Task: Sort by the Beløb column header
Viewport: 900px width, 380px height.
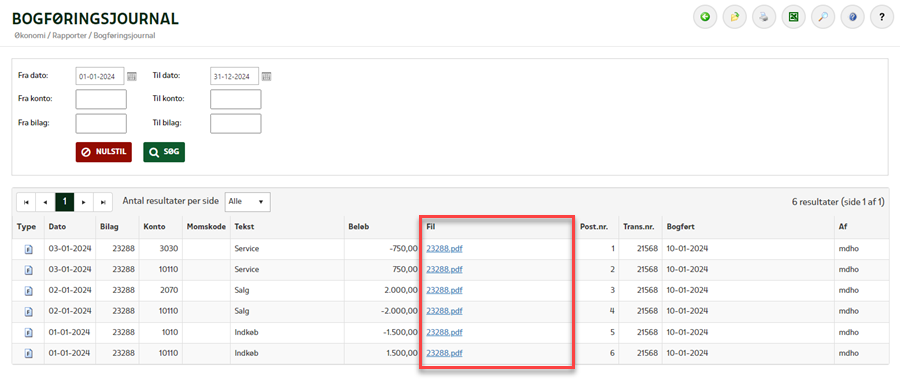Action: point(359,227)
